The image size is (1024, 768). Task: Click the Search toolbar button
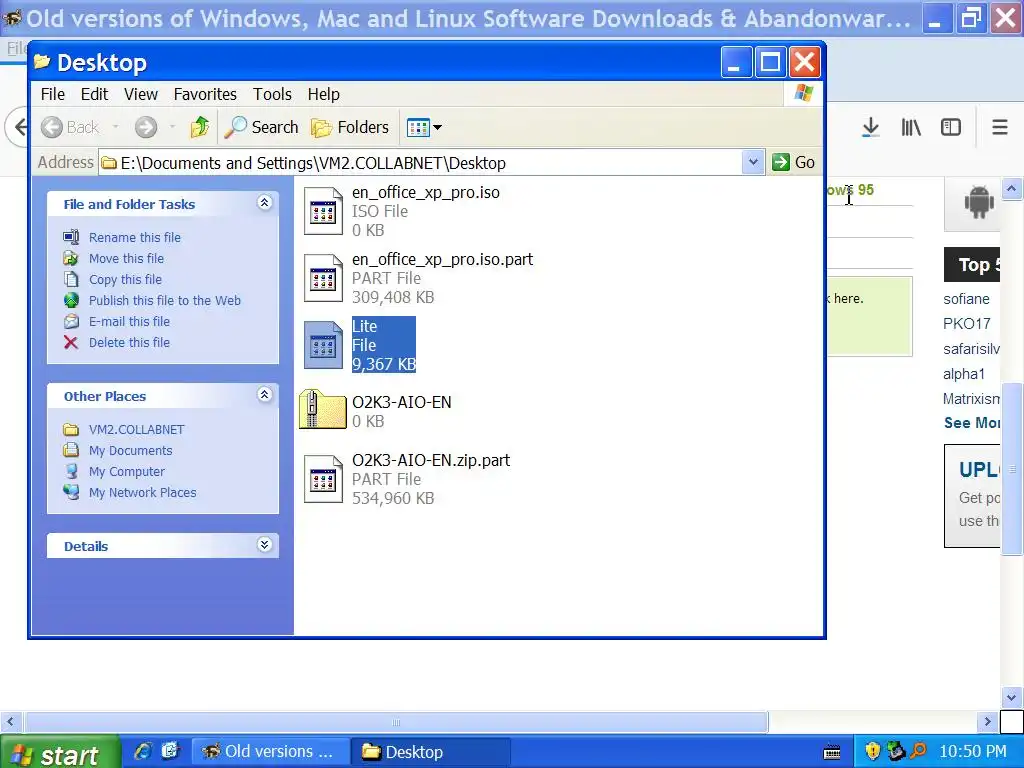pos(261,127)
